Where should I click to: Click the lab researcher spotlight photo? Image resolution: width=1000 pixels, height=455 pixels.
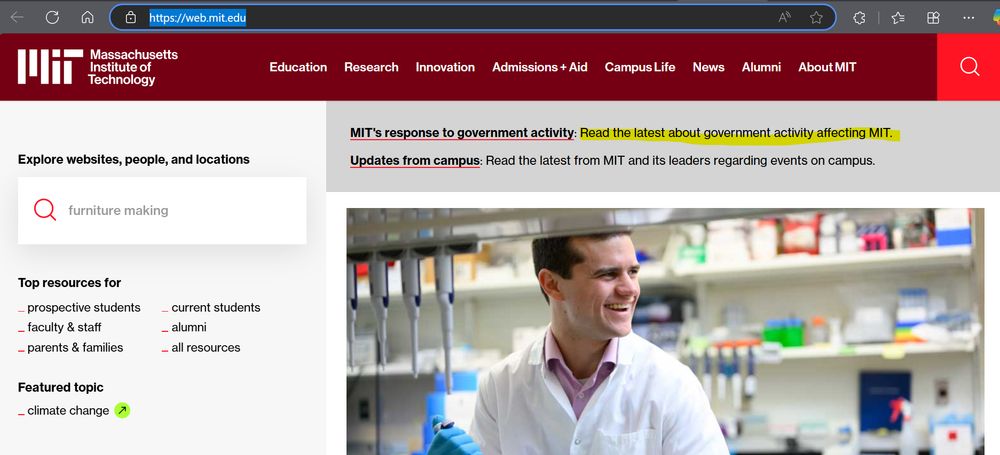tap(665, 332)
